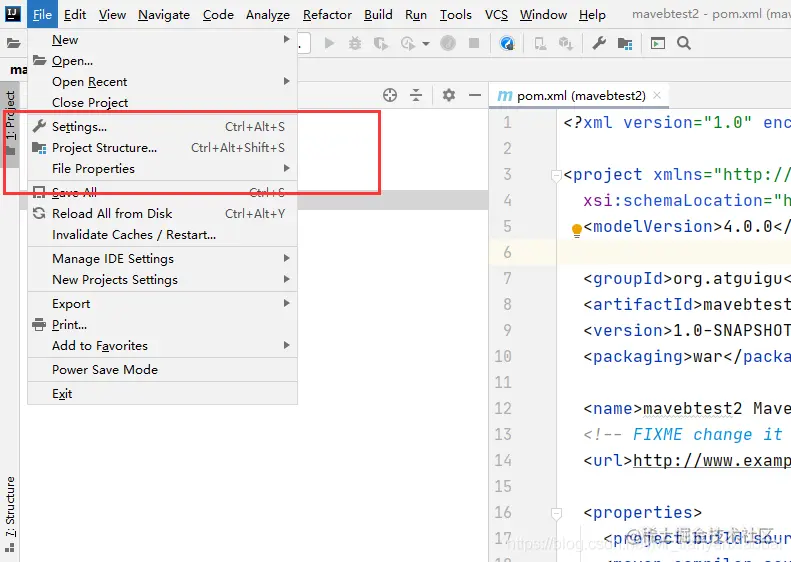Open the Edit menu
This screenshot has width=791, height=562.
pyautogui.click(x=75, y=15)
